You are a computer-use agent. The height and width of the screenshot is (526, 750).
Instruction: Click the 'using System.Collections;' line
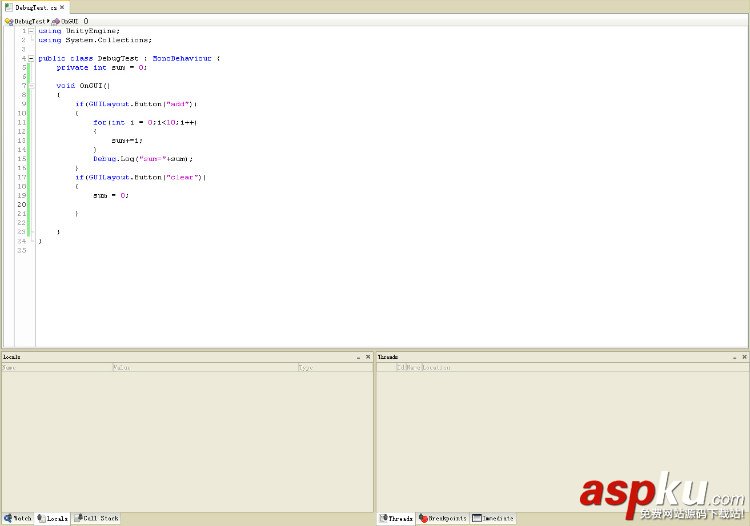(x=95, y=40)
